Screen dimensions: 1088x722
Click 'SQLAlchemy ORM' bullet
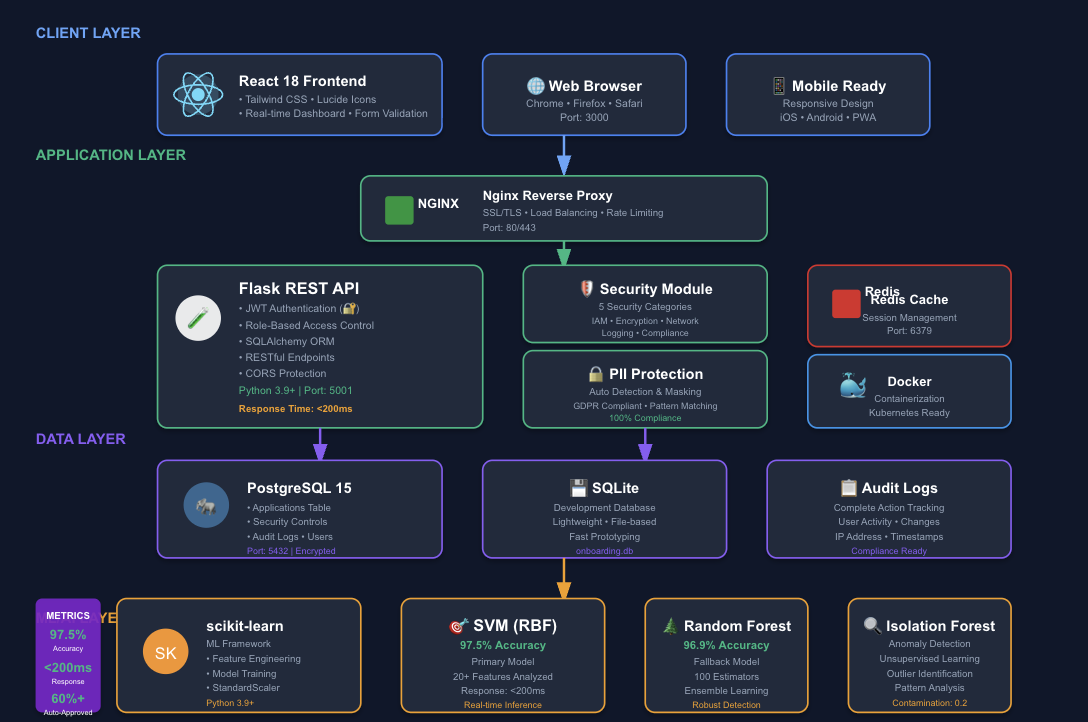(x=287, y=341)
